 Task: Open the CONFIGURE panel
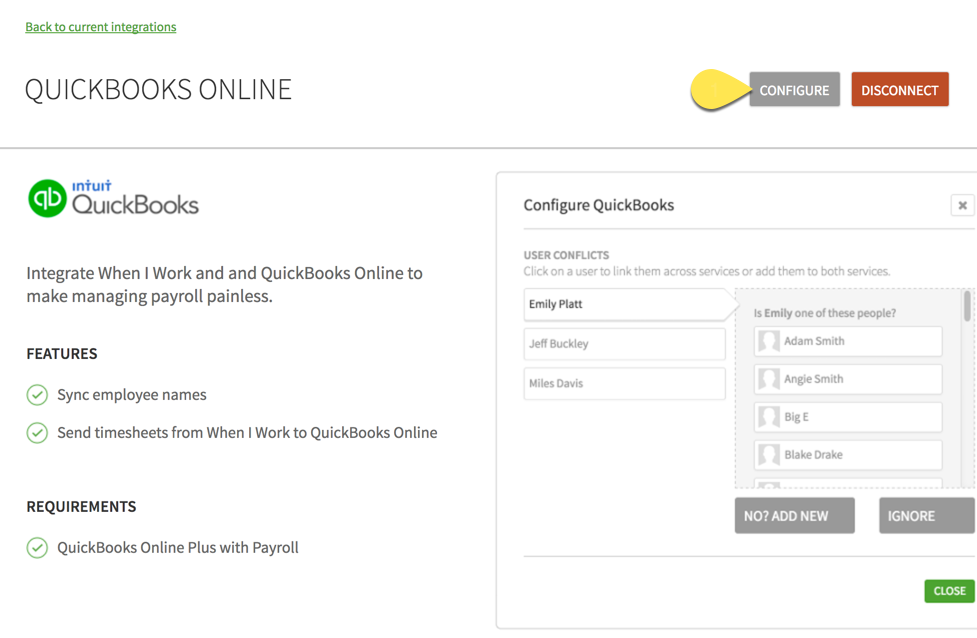coord(794,89)
